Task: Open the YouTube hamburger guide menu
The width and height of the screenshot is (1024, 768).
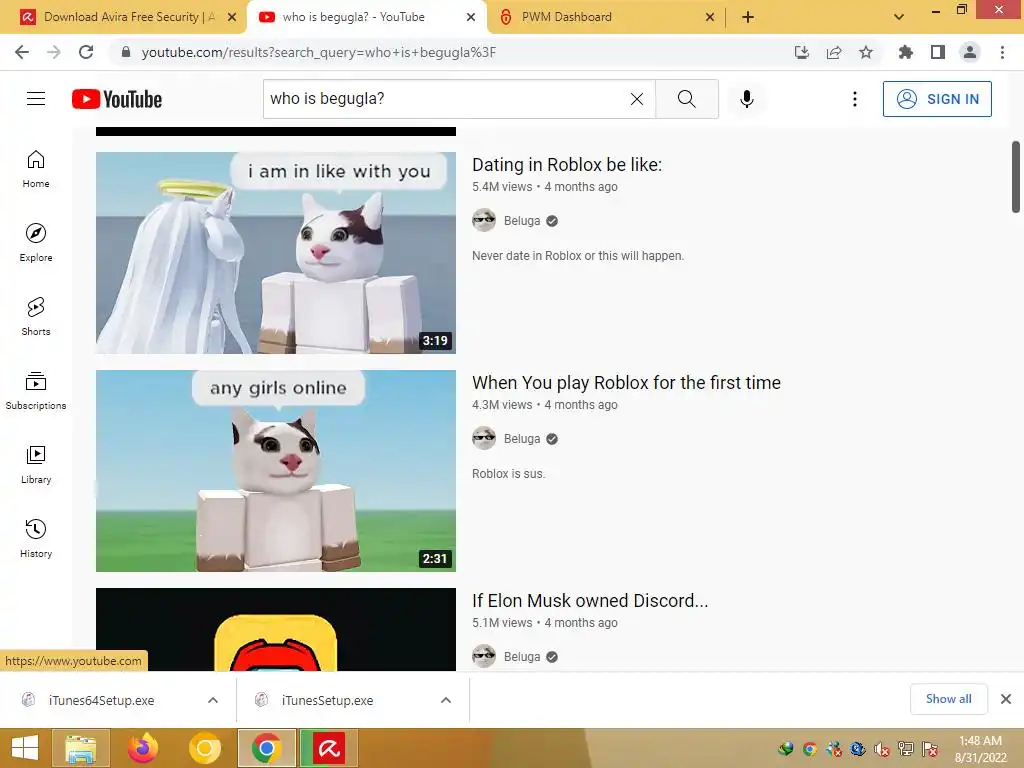Action: [36, 99]
